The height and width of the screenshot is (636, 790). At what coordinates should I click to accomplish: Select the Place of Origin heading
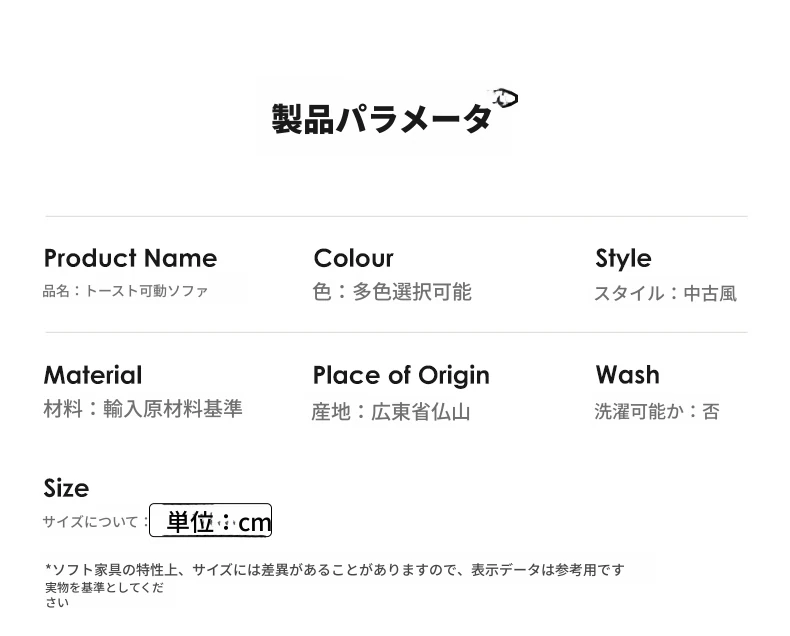(401, 375)
